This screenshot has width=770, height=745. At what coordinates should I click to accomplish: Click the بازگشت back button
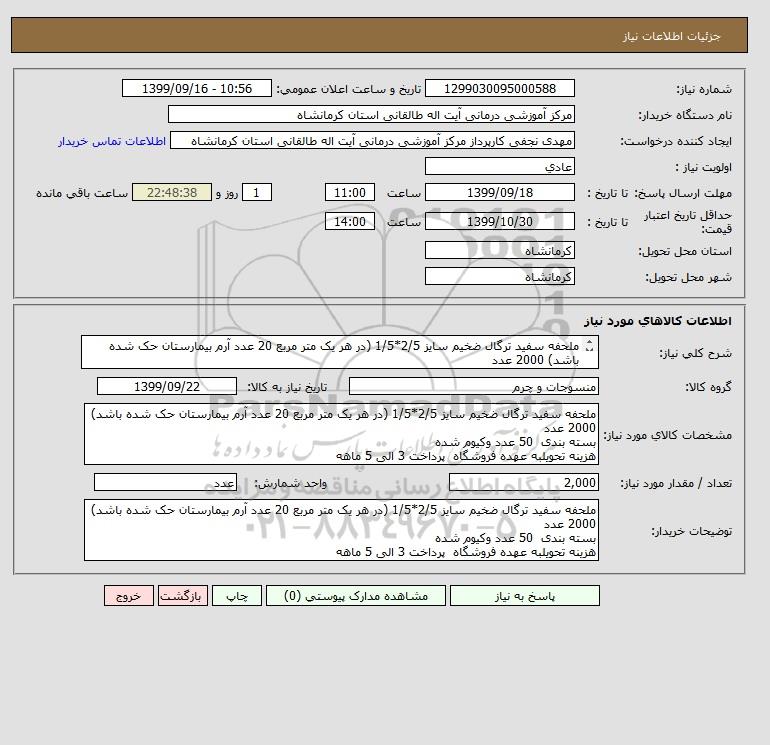[183, 596]
